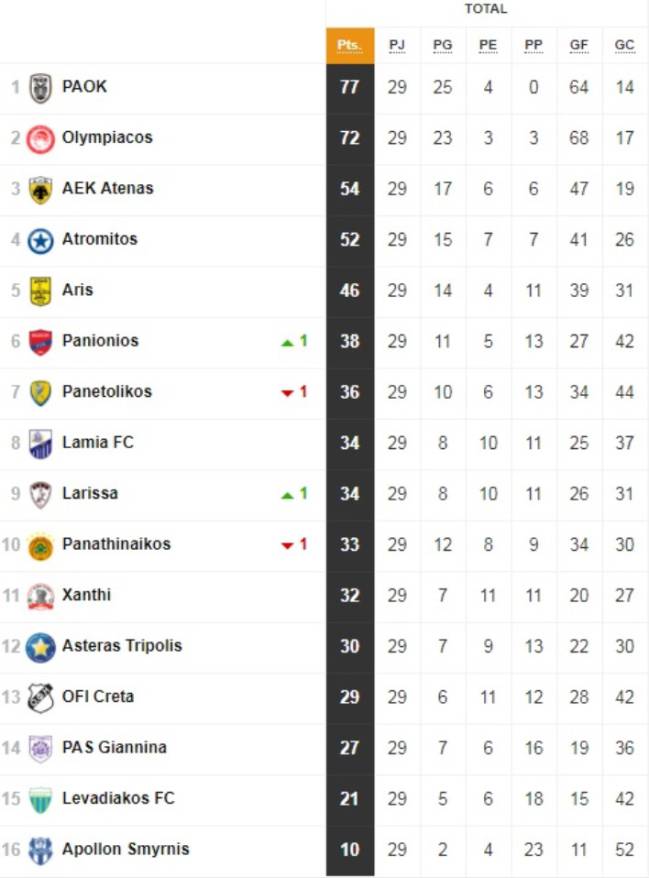
Task: Click PAOK's 77 points cell
Action: coord(350,88)
